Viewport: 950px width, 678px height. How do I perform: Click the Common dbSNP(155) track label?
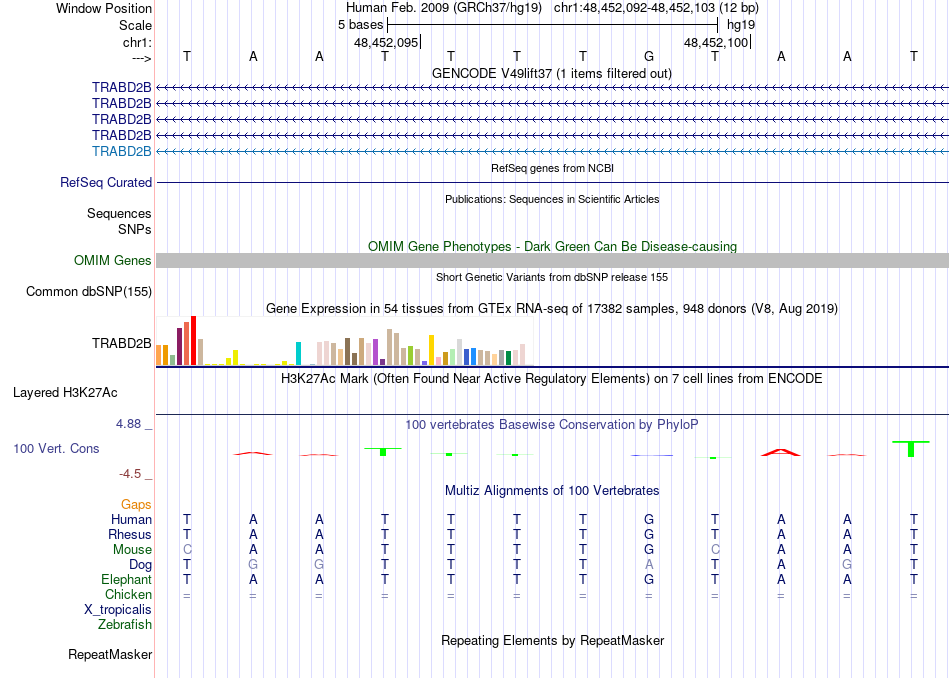click(88, 291)
